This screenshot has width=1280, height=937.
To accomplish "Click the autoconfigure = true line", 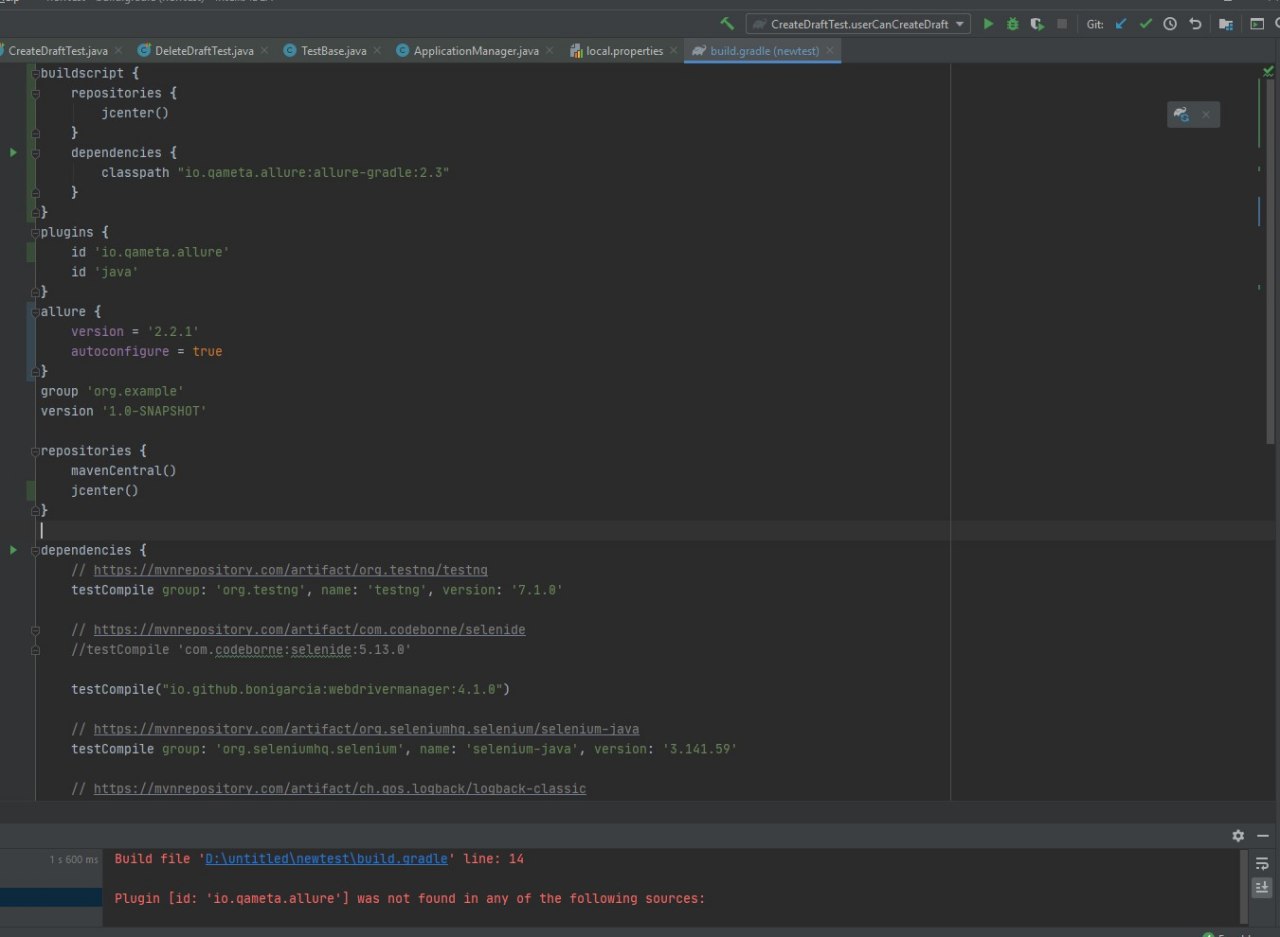I will click(146, 351).
